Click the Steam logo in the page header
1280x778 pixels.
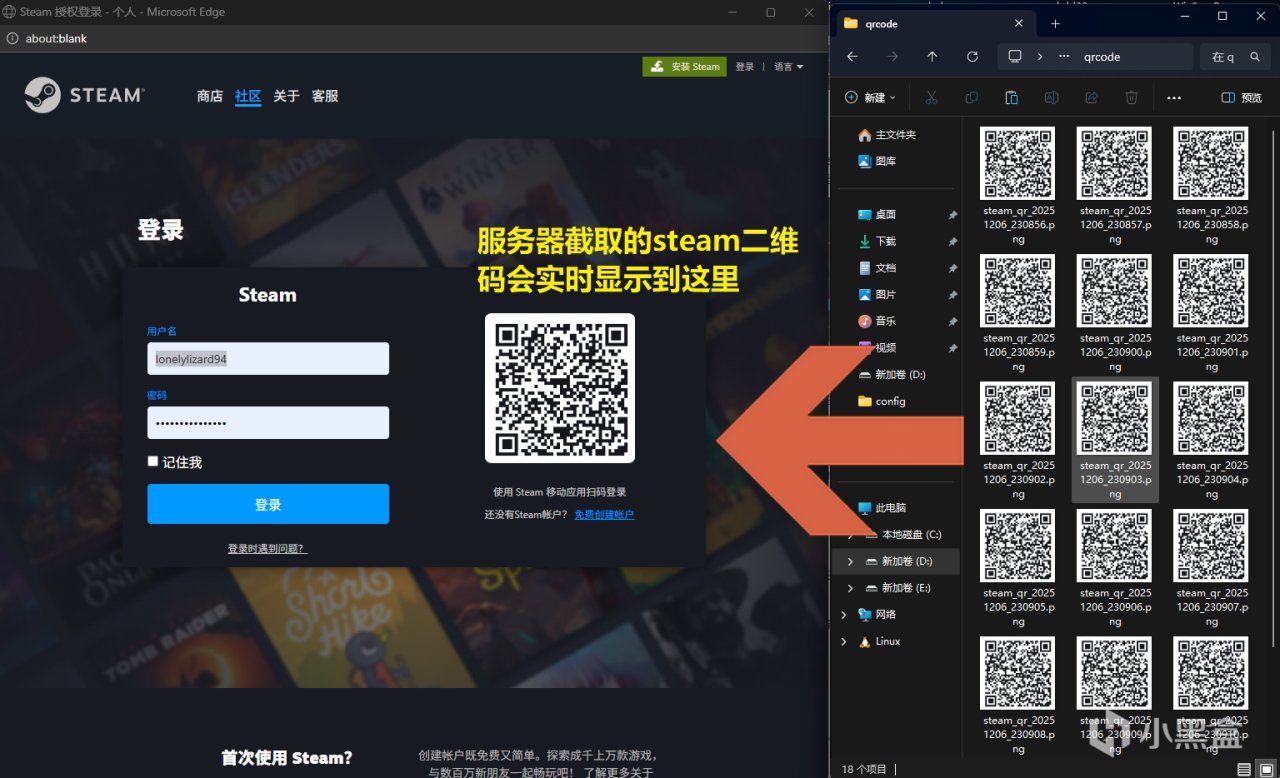[x=85, y=95]
